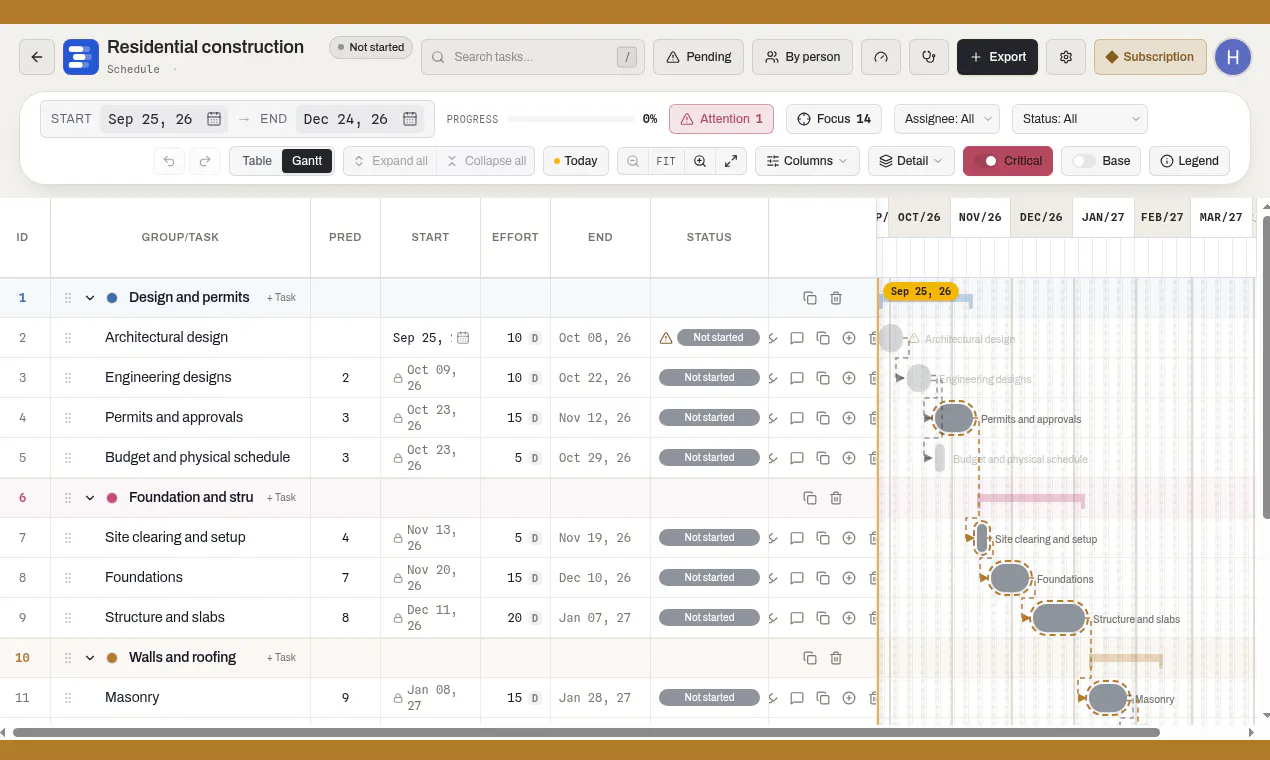Zoom in the Gantt timeline

[700, 161]
